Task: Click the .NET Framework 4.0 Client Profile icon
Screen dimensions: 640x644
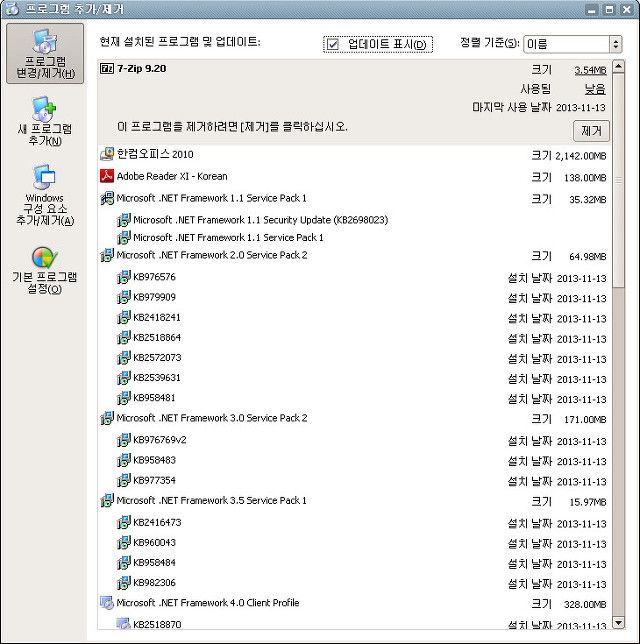Action: coord(107,603)
